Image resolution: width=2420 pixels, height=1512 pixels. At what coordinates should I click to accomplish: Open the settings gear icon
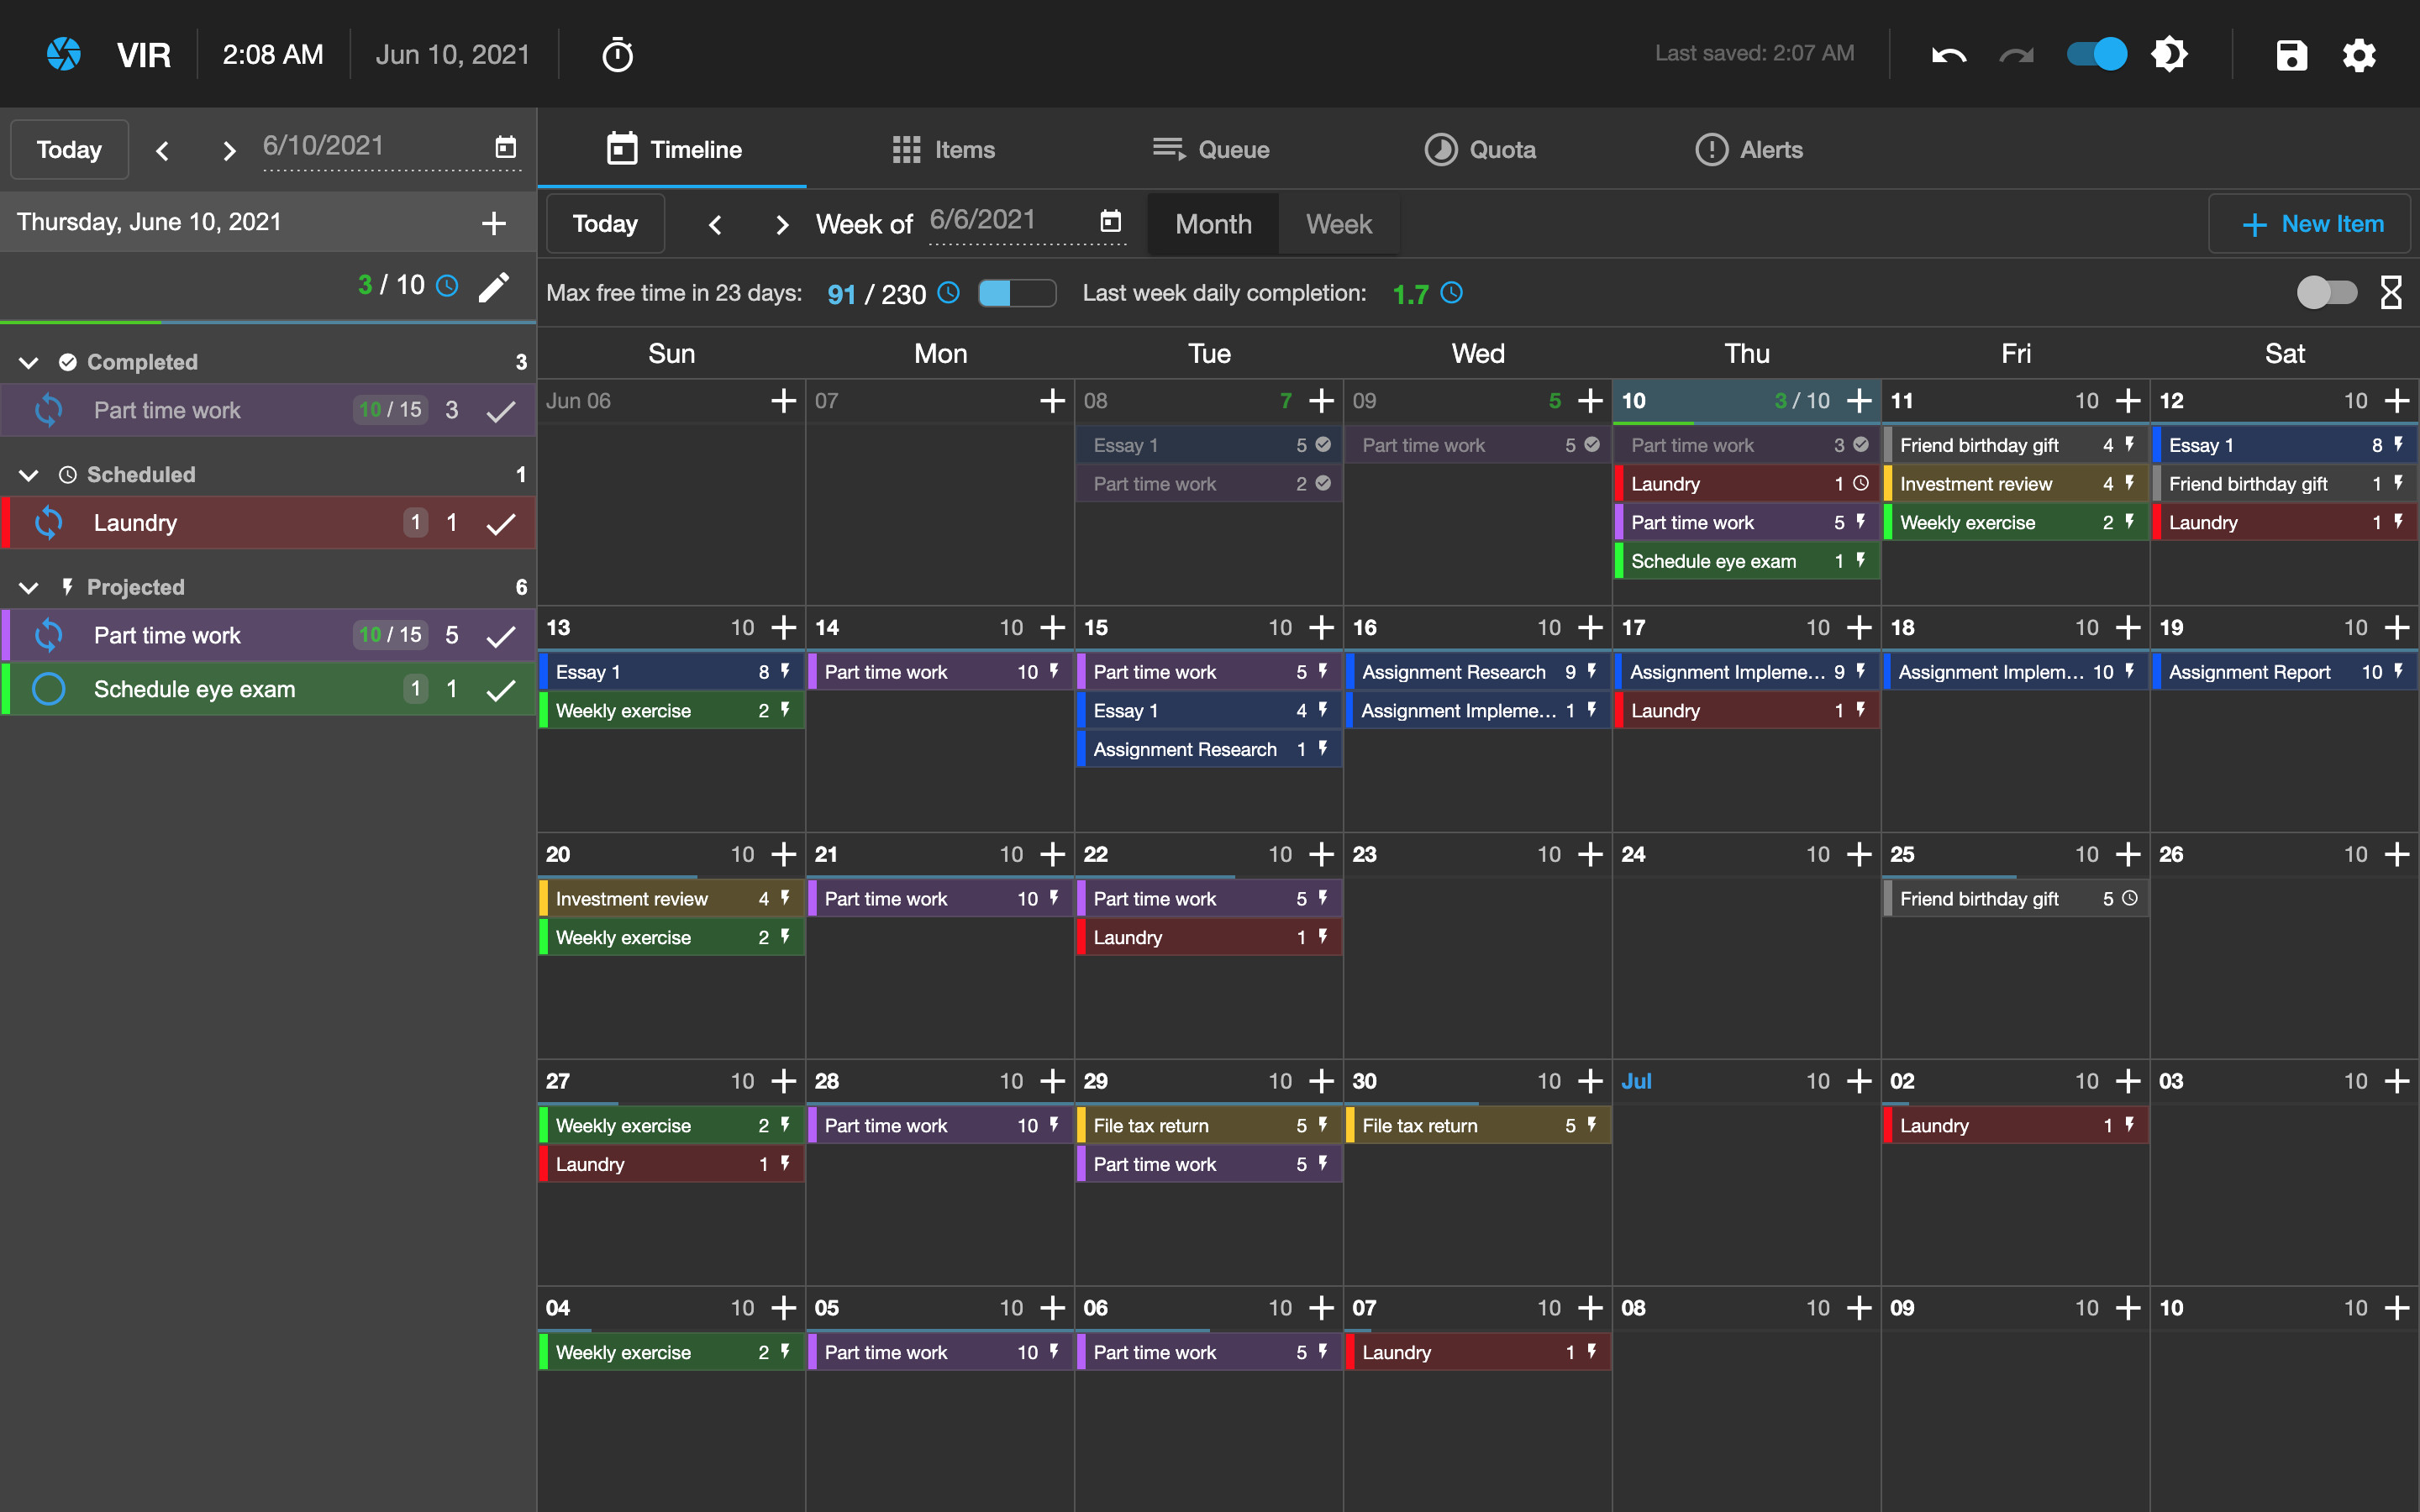(x=2359, y=55)
